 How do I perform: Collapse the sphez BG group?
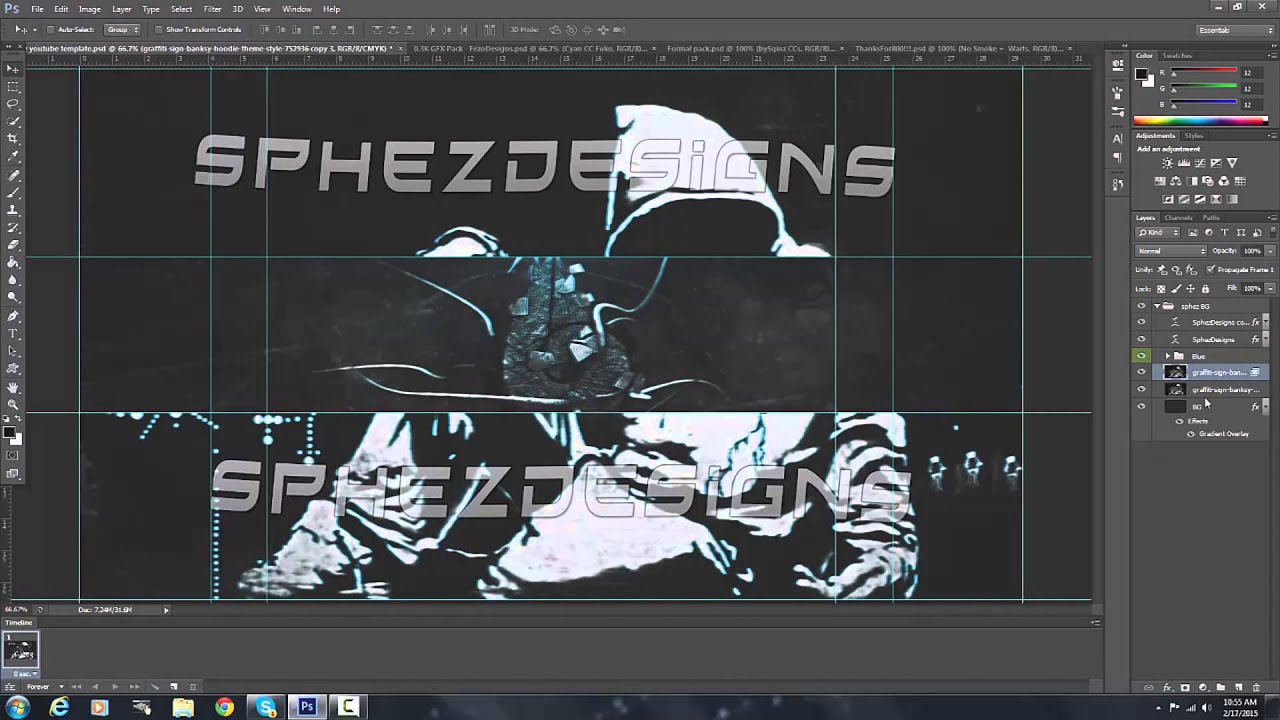point(1157,306)
